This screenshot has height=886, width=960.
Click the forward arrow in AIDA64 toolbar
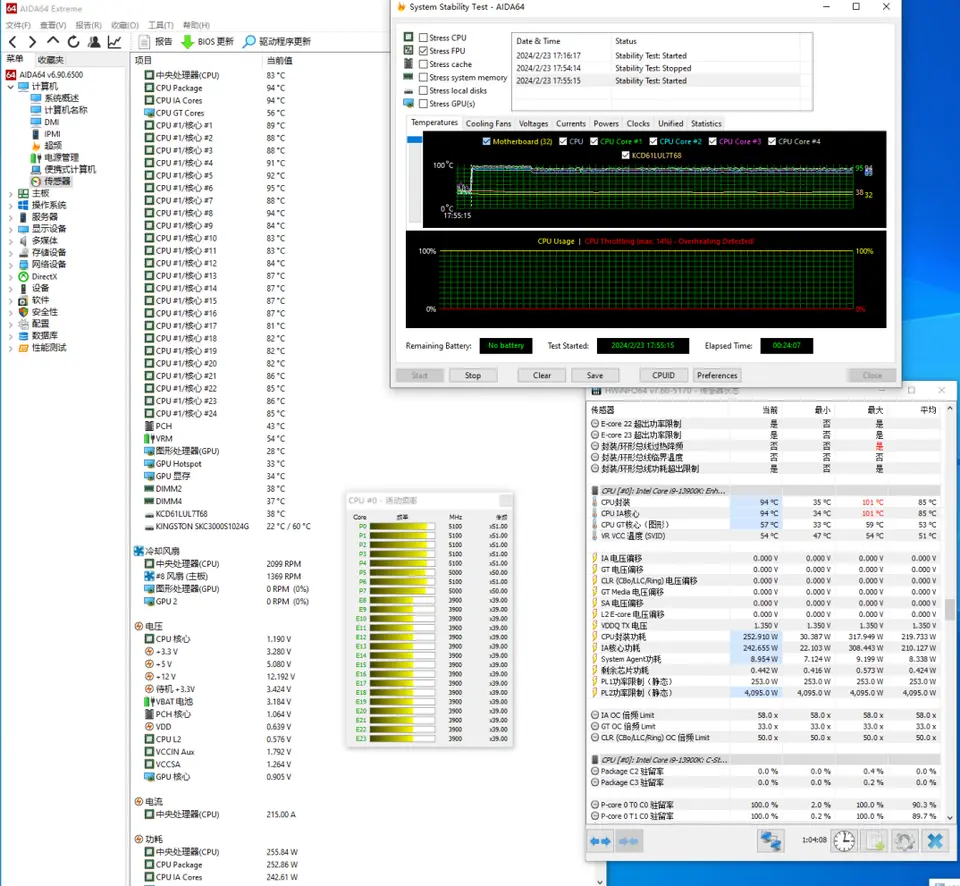[32, 42]
